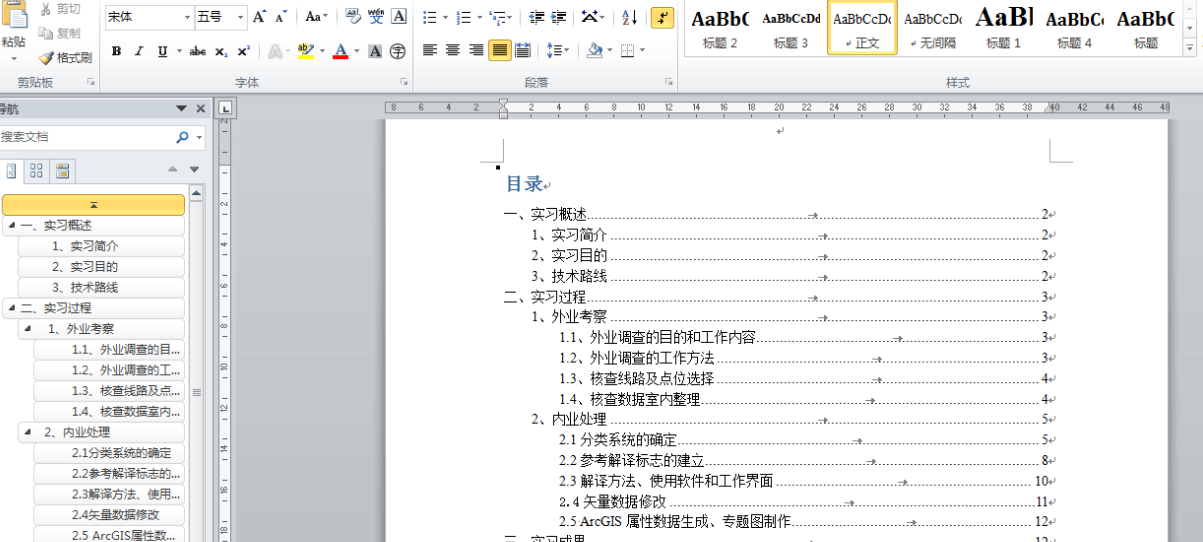Switch to search results tab in navigation pane
Viewport: 1203px width, 542px height.
point(62,170)
